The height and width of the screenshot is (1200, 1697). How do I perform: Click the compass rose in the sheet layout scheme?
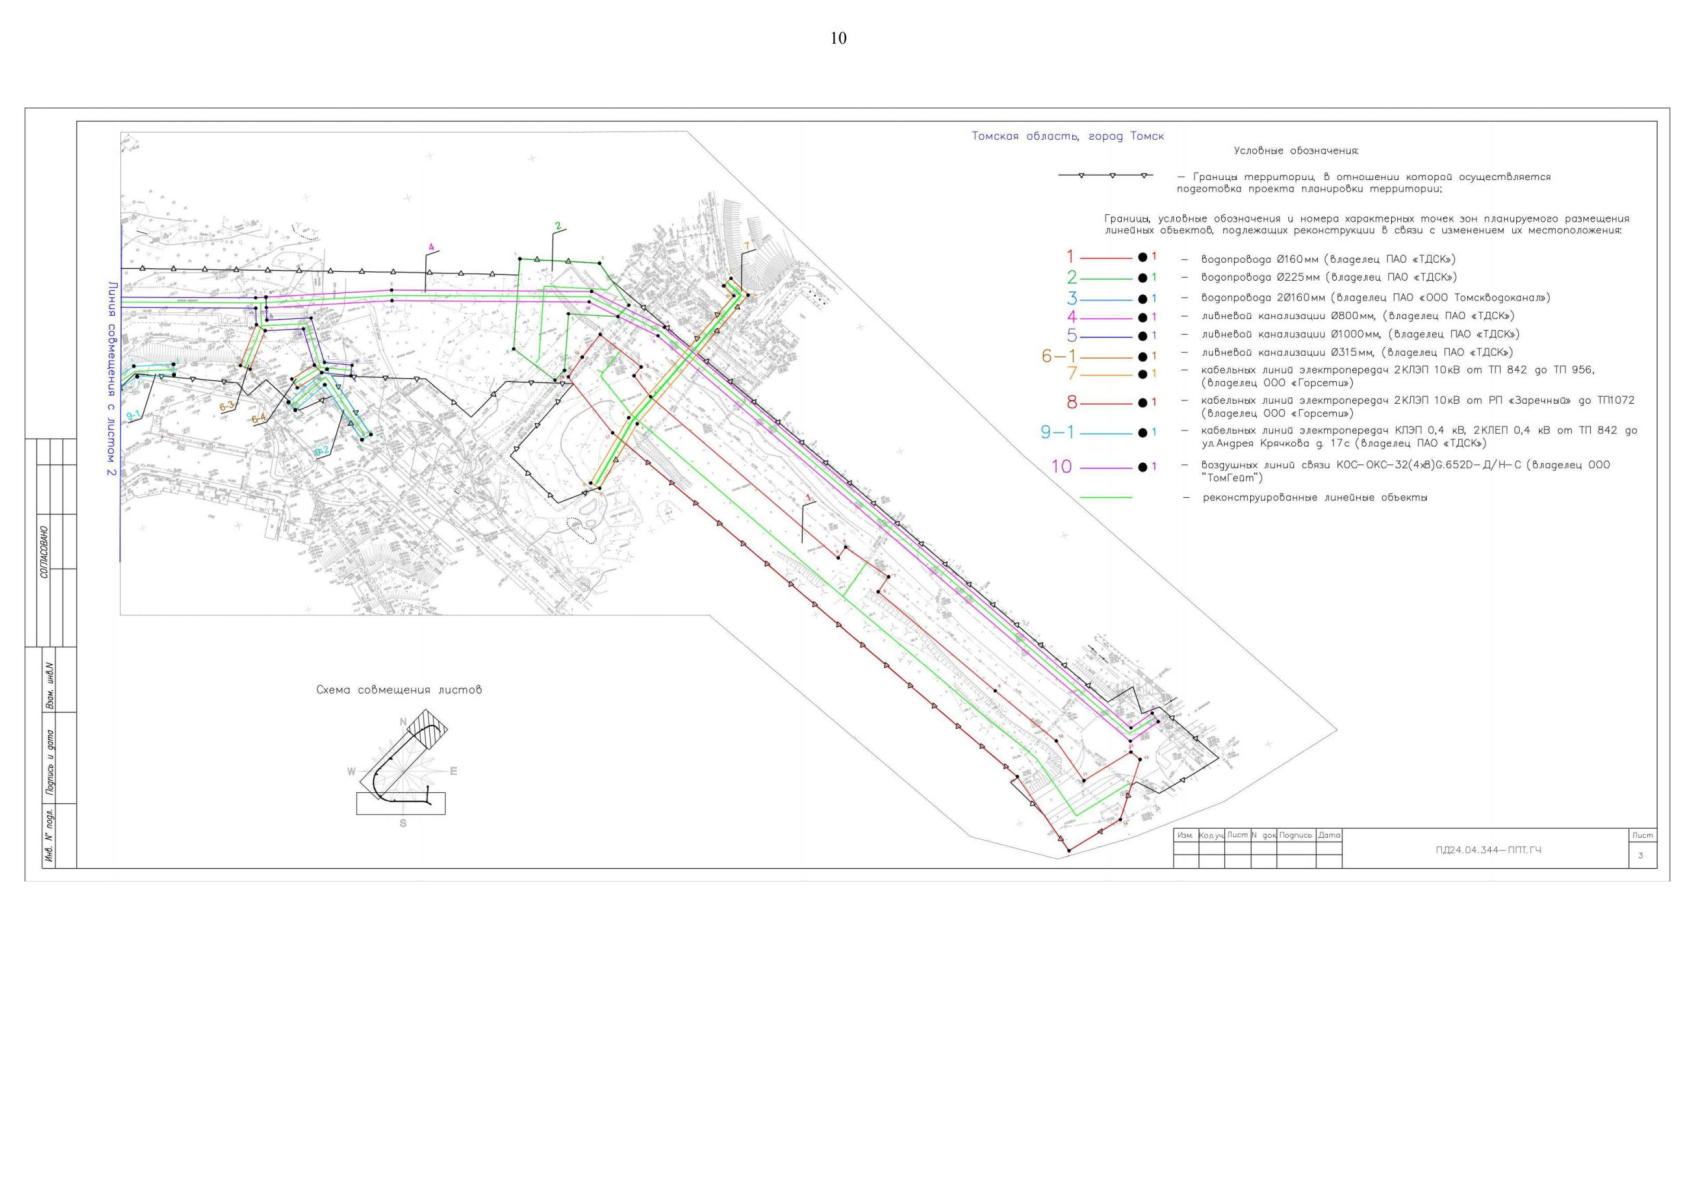[403, 771]
